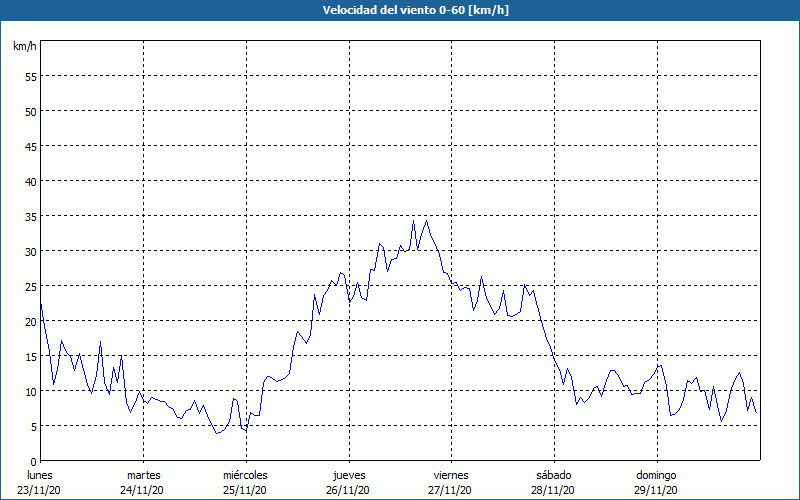Click the '40' y-axis value

click(x=31, y=182)
